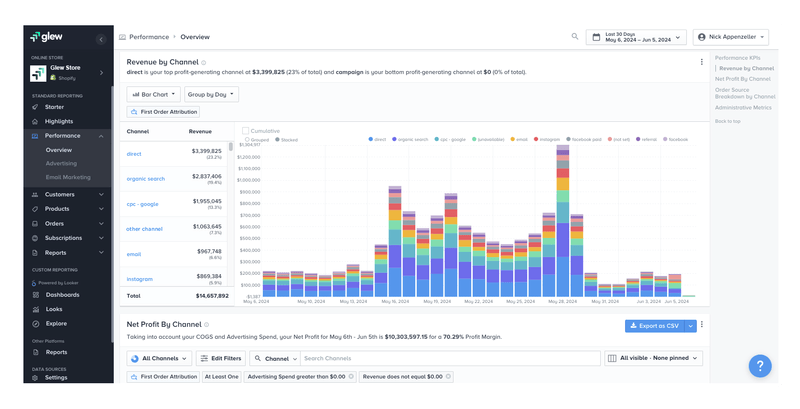Open the Bar Chart type dropdown

(x=154, y=94)
